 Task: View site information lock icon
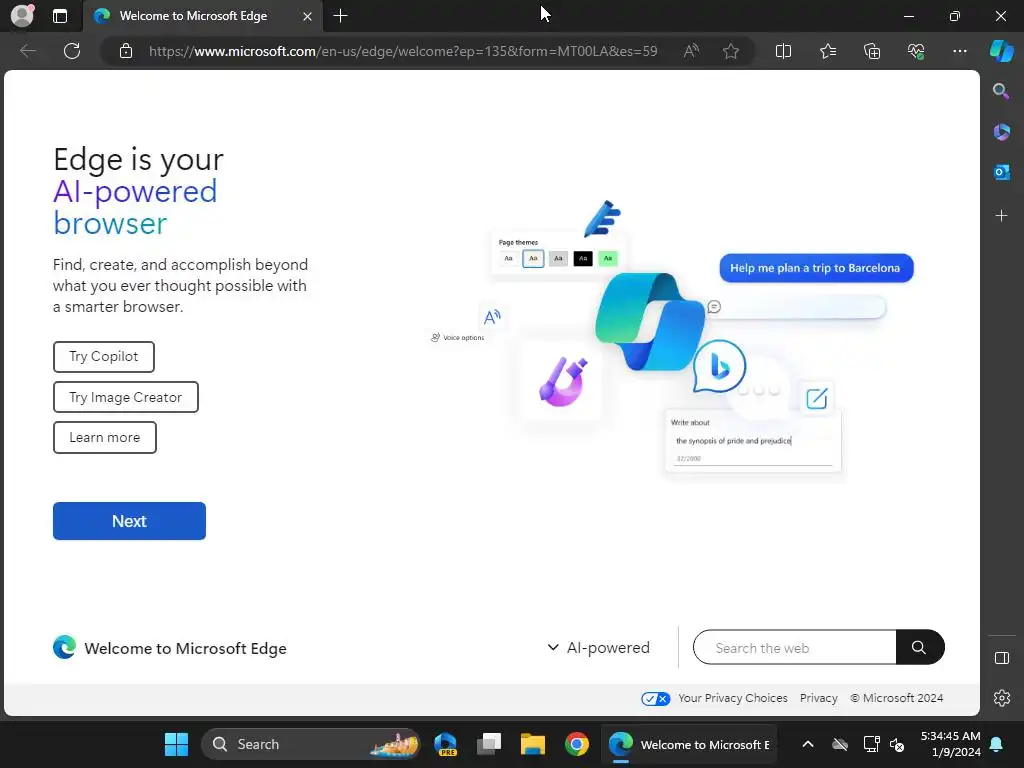click(x=126, y=51)
